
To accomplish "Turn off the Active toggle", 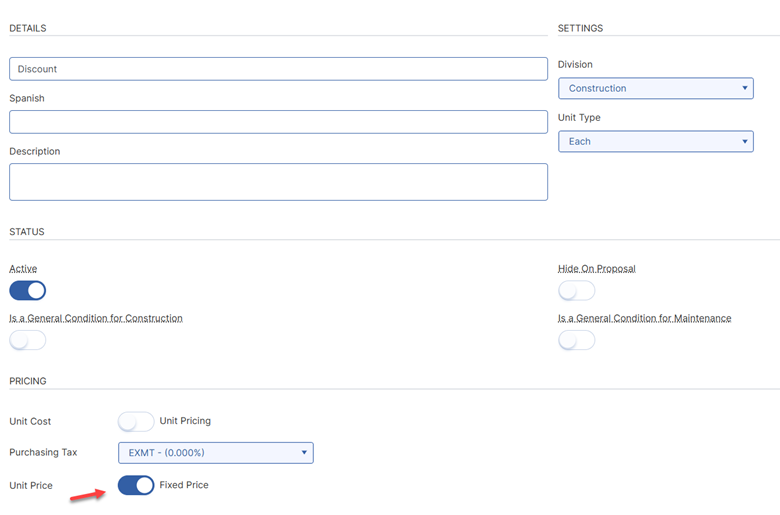I will (28, 291).
